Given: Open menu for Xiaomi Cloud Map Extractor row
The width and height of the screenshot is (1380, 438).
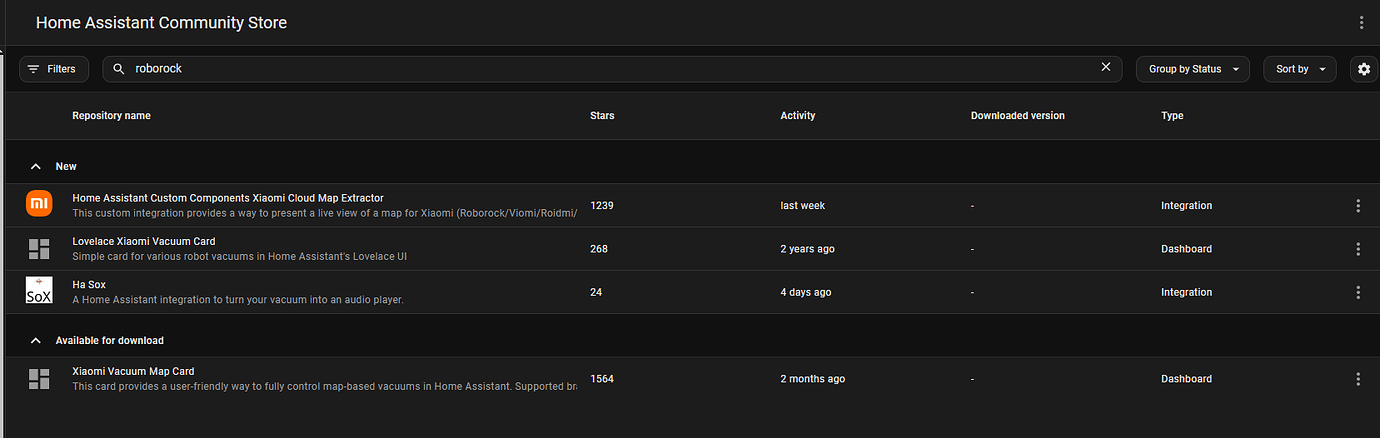Looking at the screenshot, I should [1358, 206].
